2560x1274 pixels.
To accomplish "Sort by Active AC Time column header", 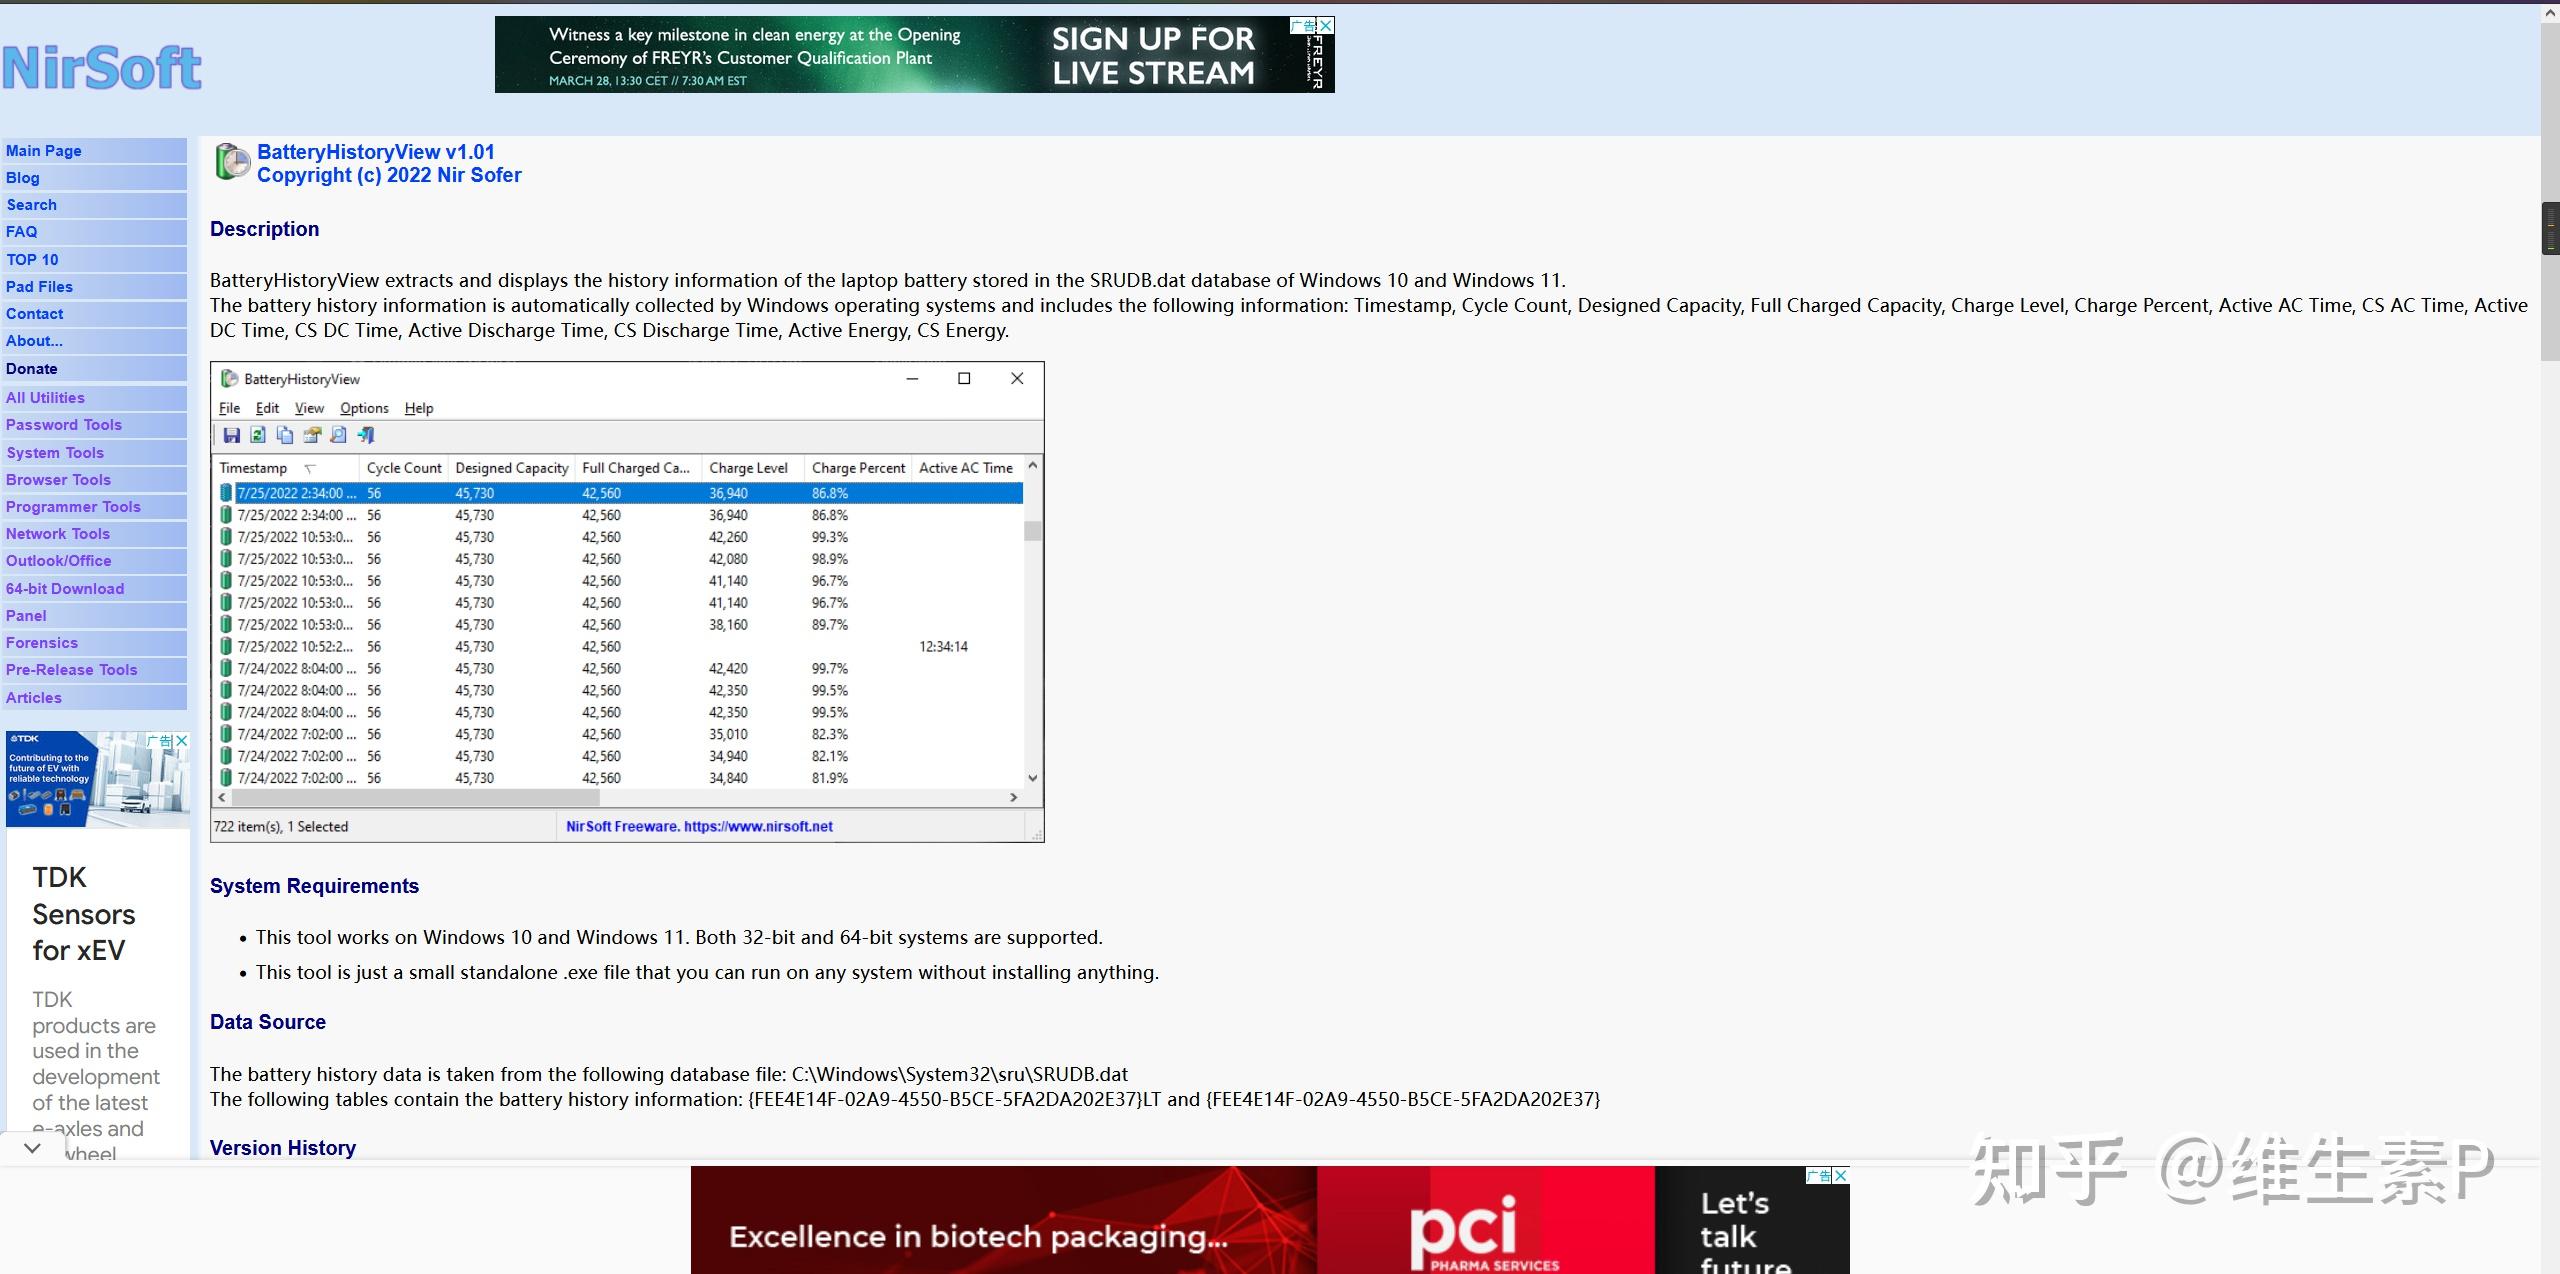I will pyautogui.click(x=966, y=468).
